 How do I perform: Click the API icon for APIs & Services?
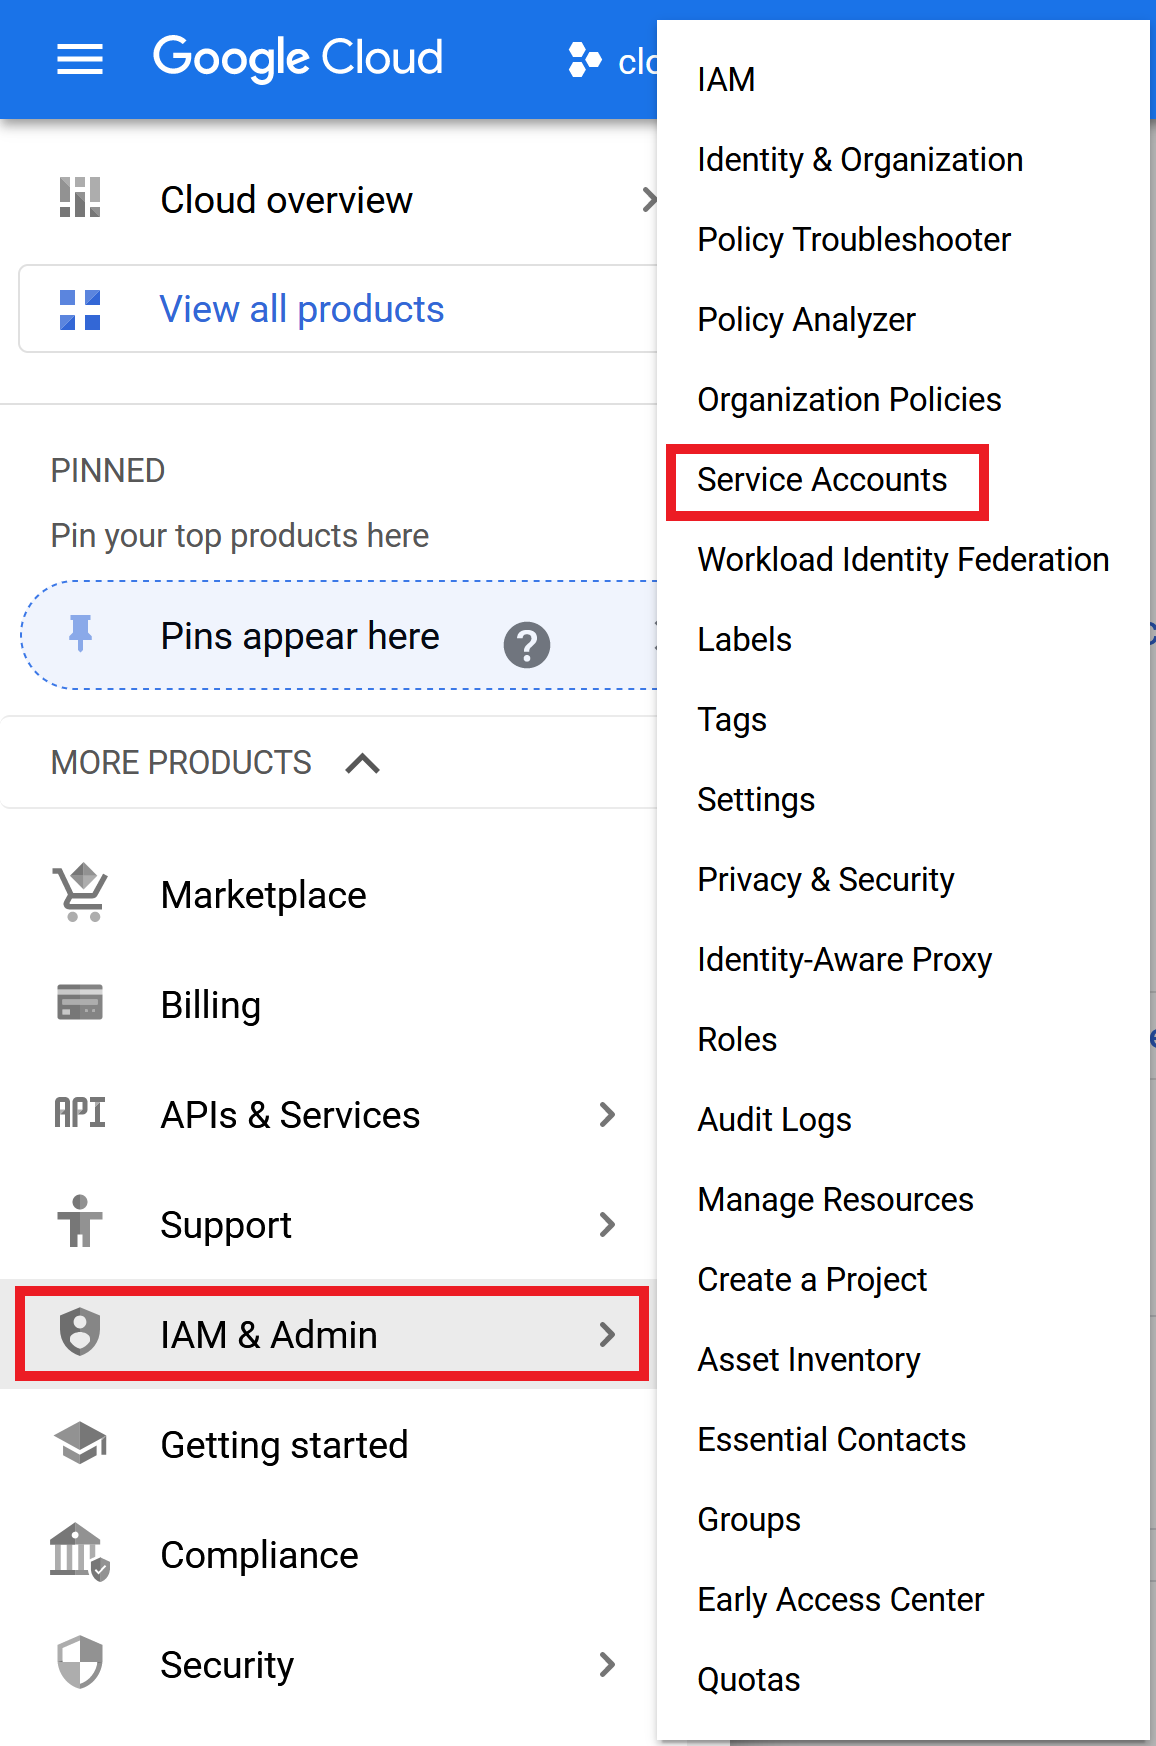tap(80, 1113)
